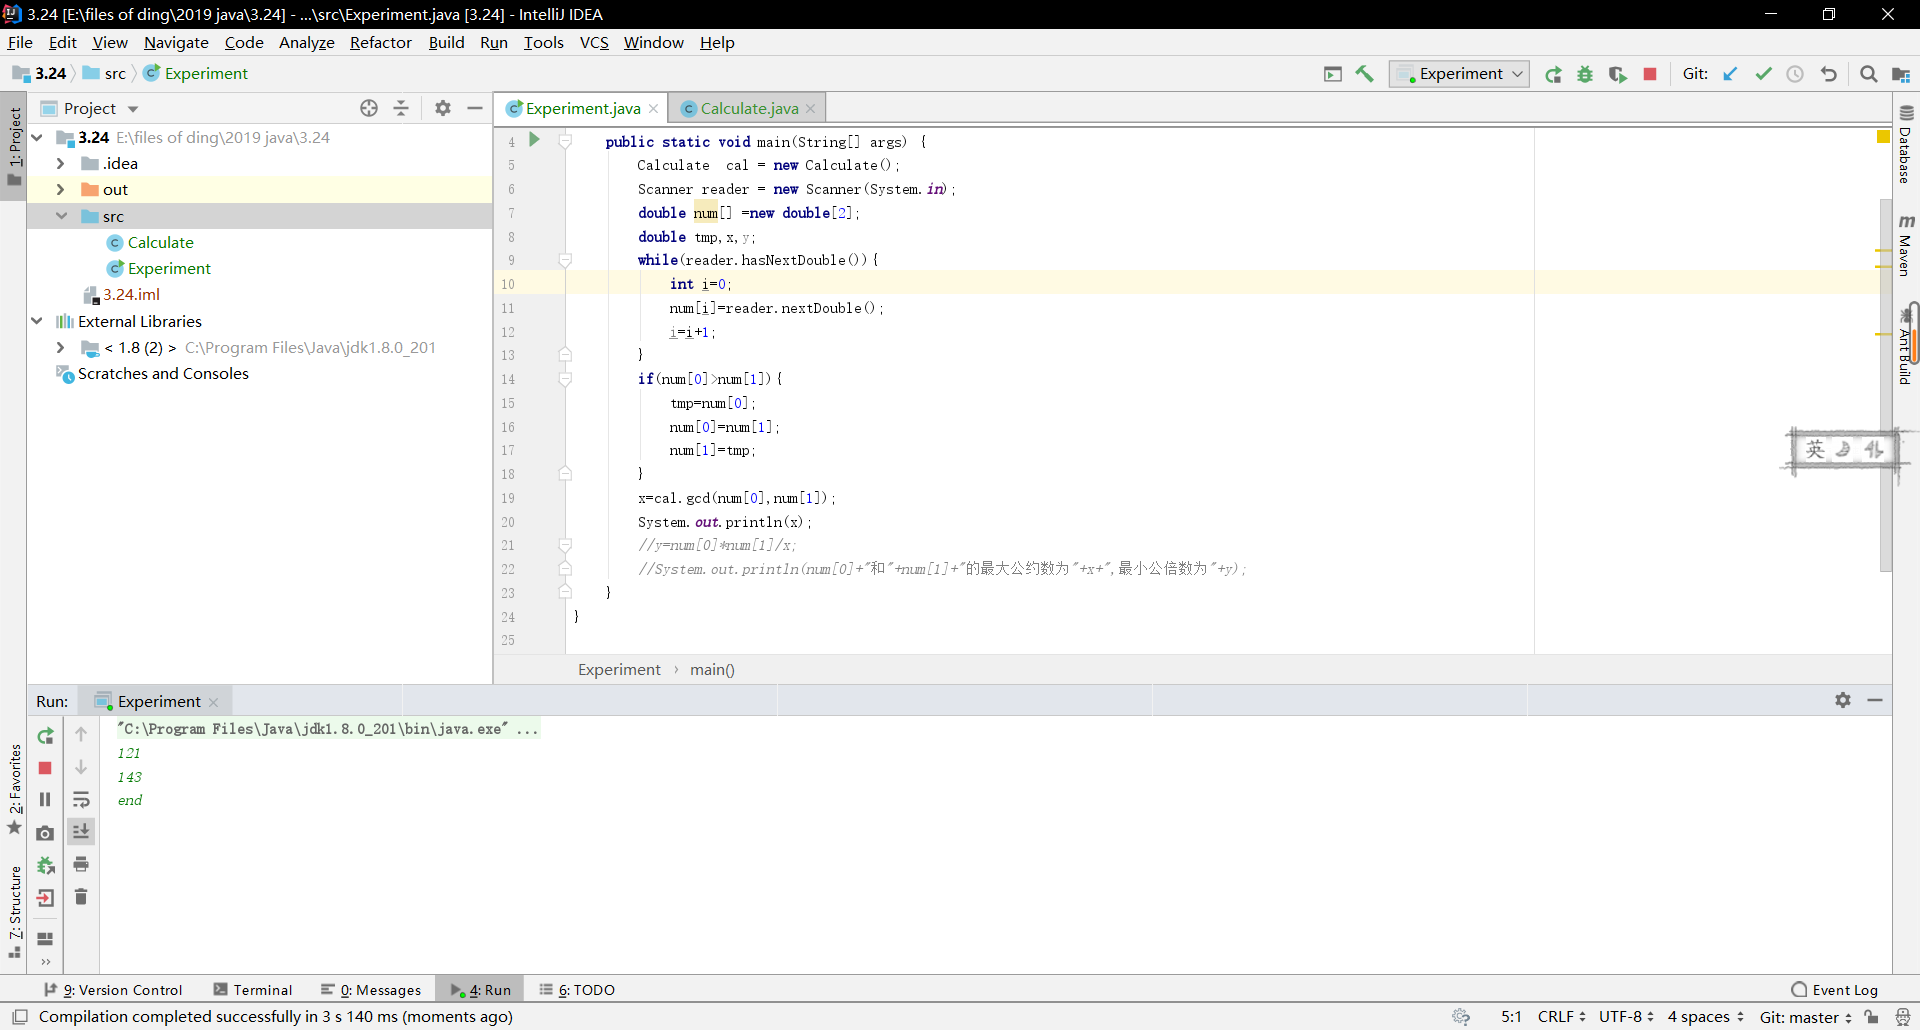Toggle the Database side tool window
Screen dimensions: 1920x1030
(1906, 144)
